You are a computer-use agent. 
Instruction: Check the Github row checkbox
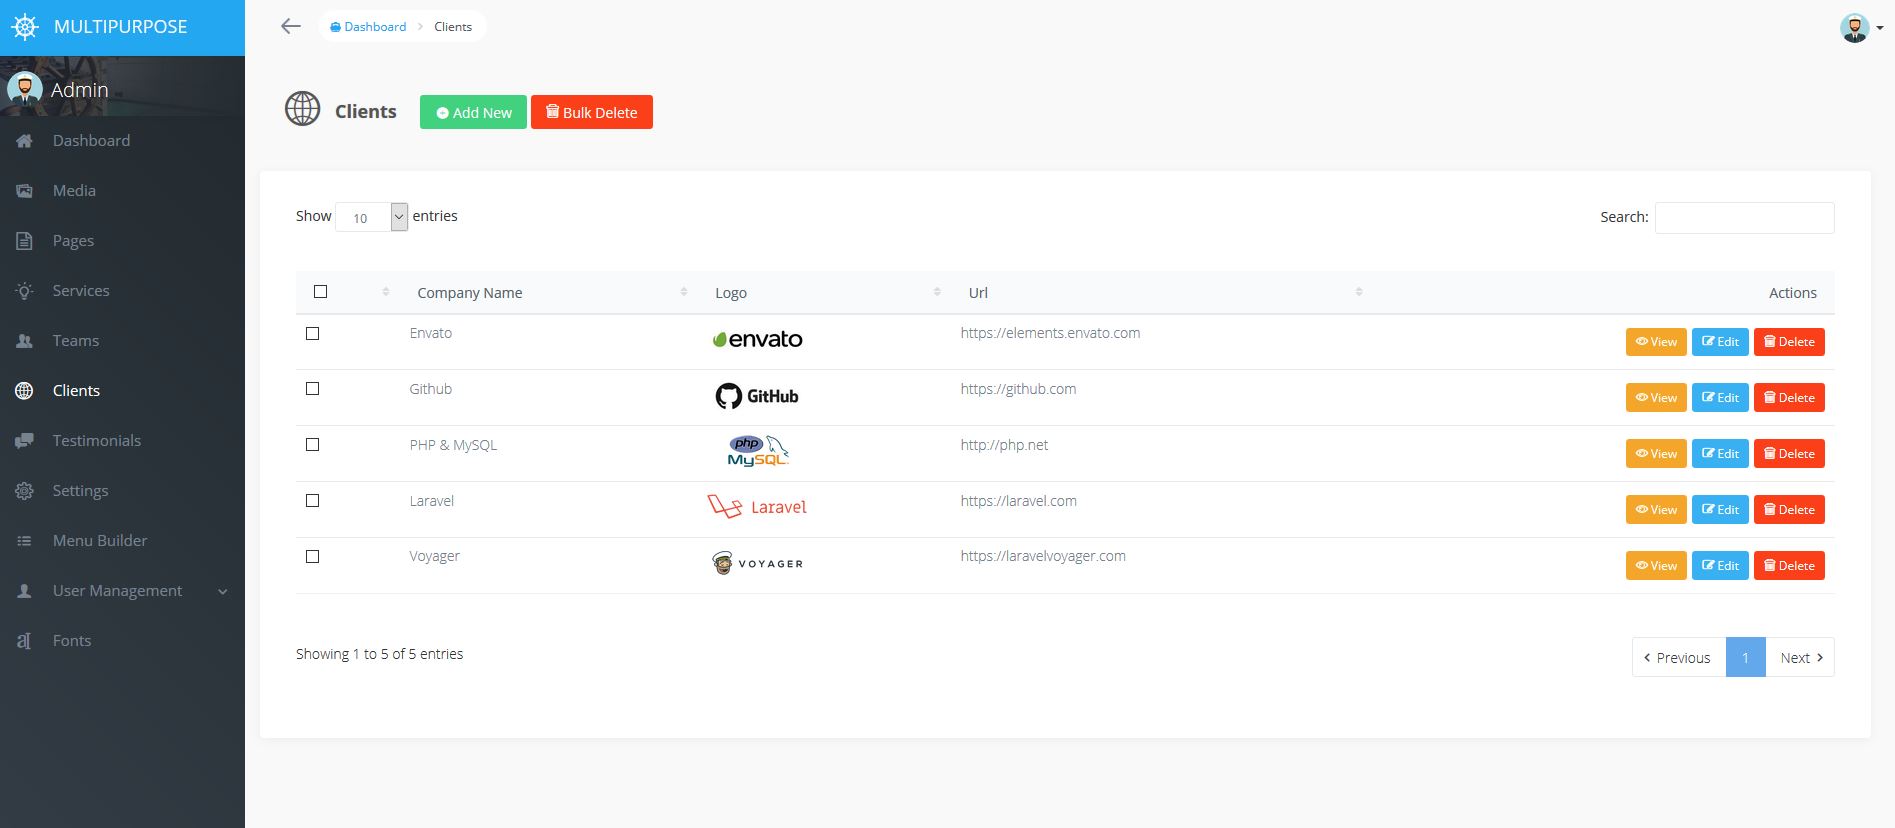coord(313,389)
